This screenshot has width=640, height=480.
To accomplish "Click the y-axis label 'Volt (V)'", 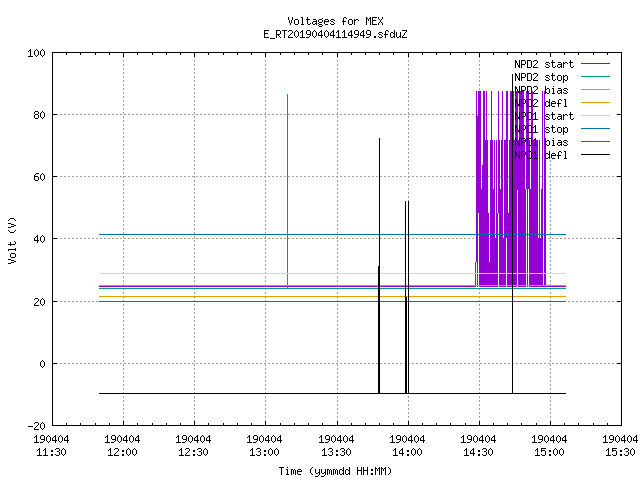I will tap(12, 240).
